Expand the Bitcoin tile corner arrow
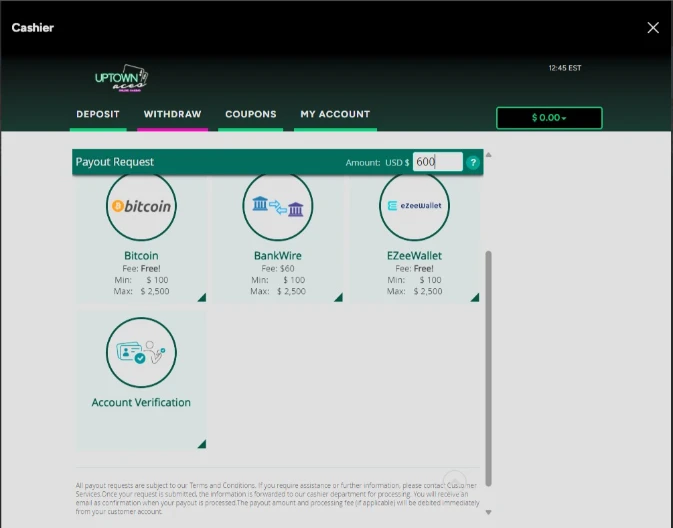This screenshot has height=528, width=673. click(202, 297)
